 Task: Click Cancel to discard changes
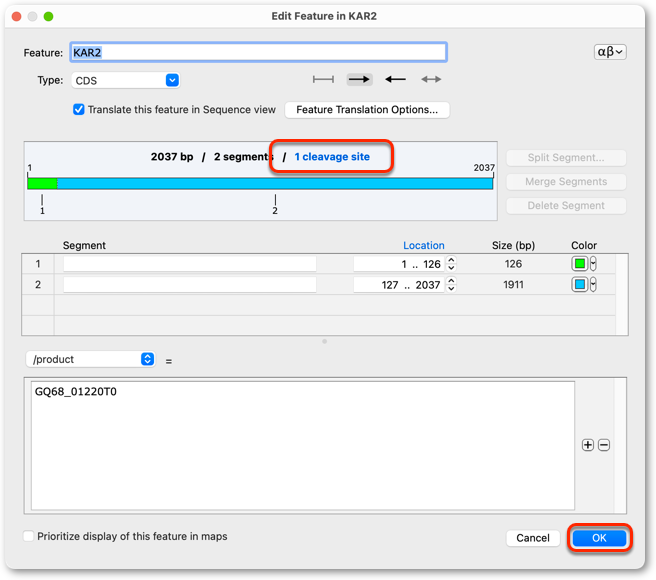(x=533, y=538)
